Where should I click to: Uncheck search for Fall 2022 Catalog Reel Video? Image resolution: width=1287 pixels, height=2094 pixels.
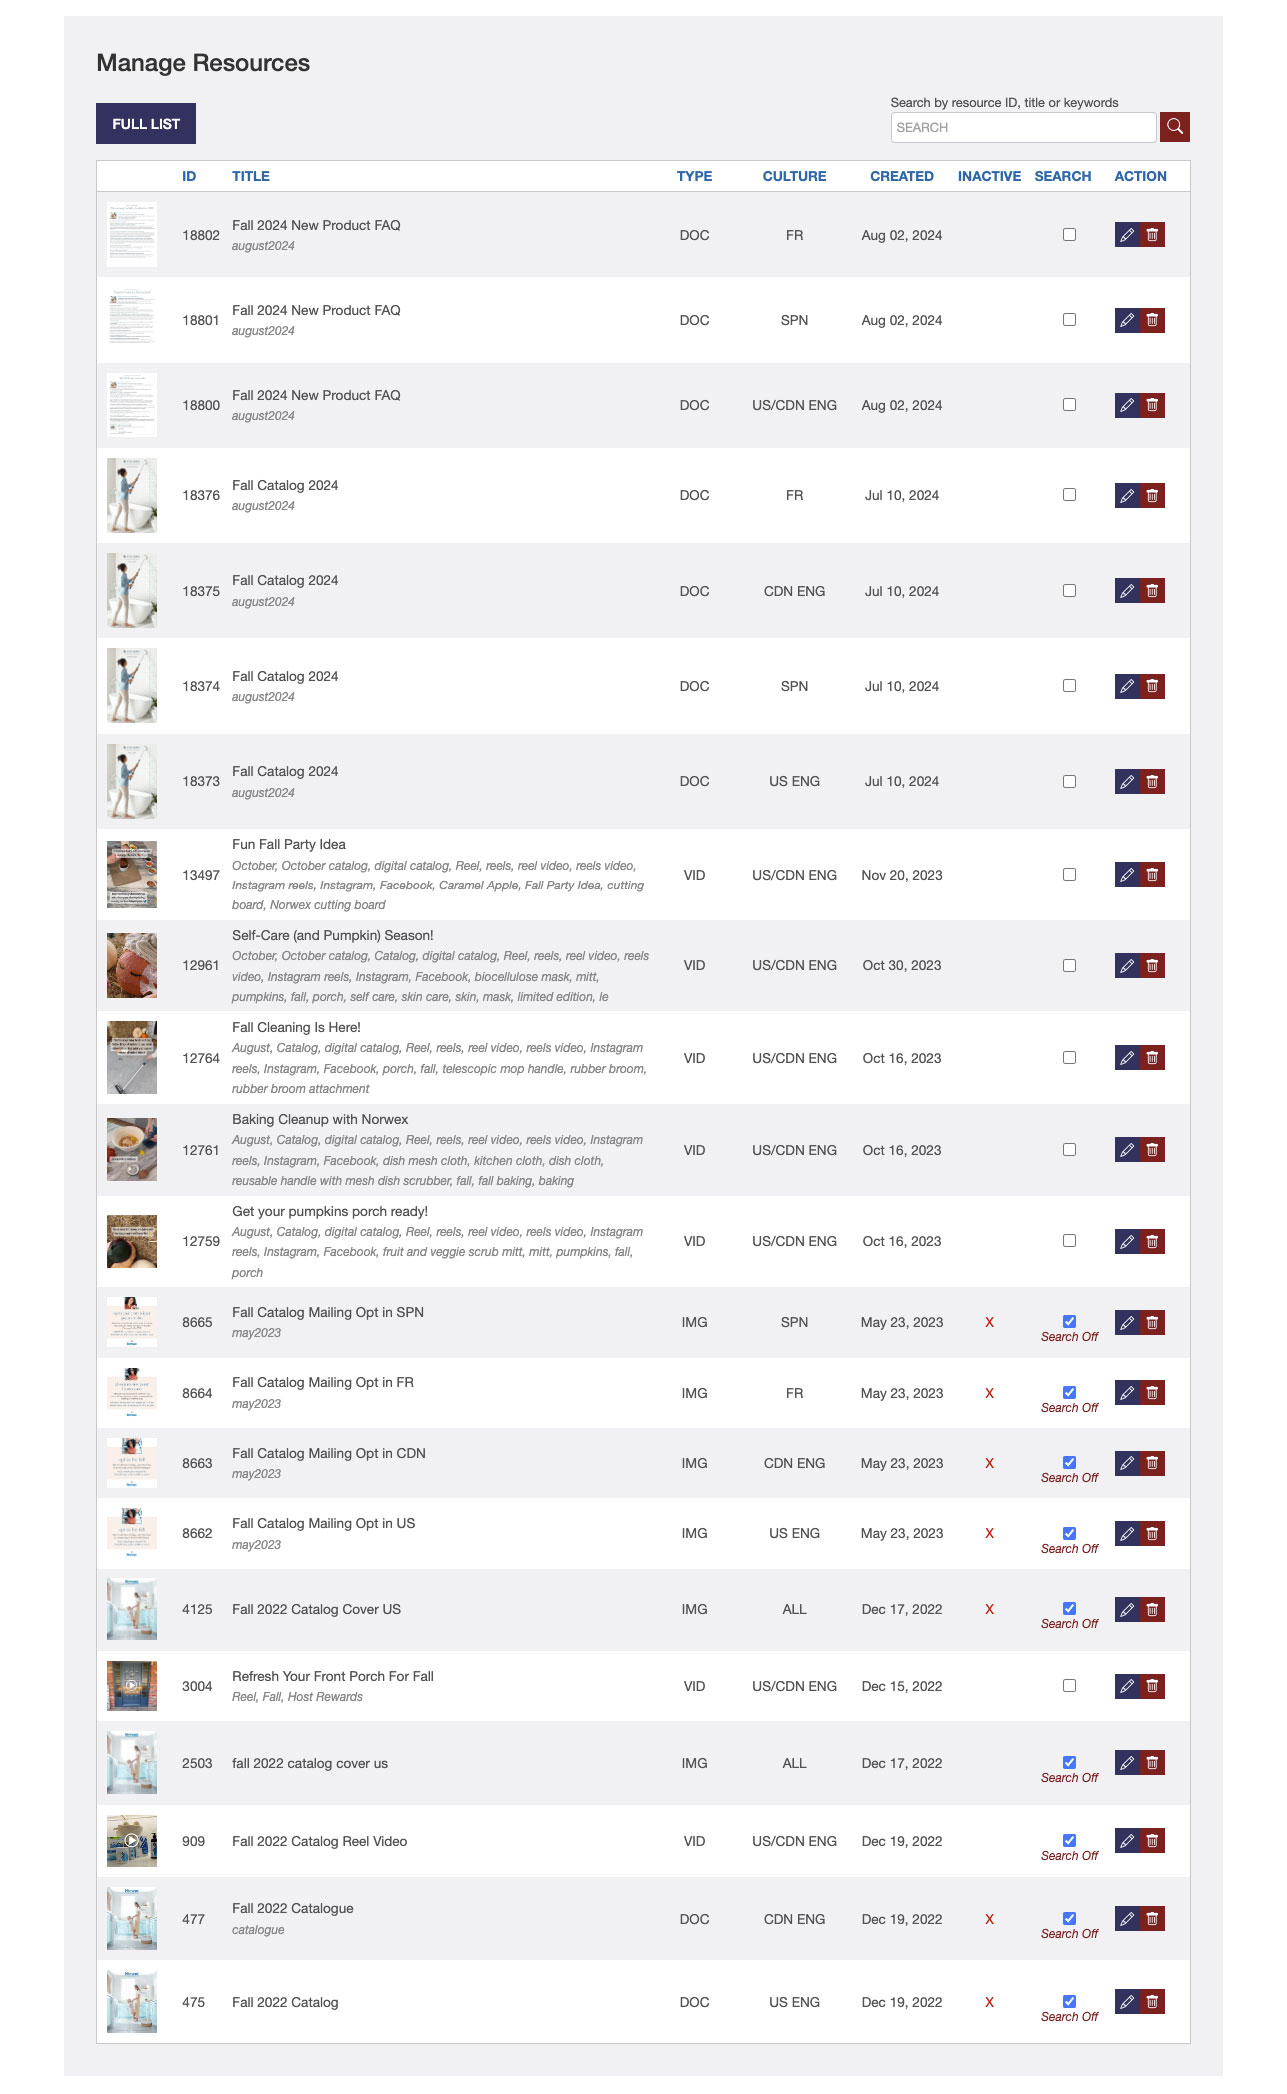[1069, 1840]
